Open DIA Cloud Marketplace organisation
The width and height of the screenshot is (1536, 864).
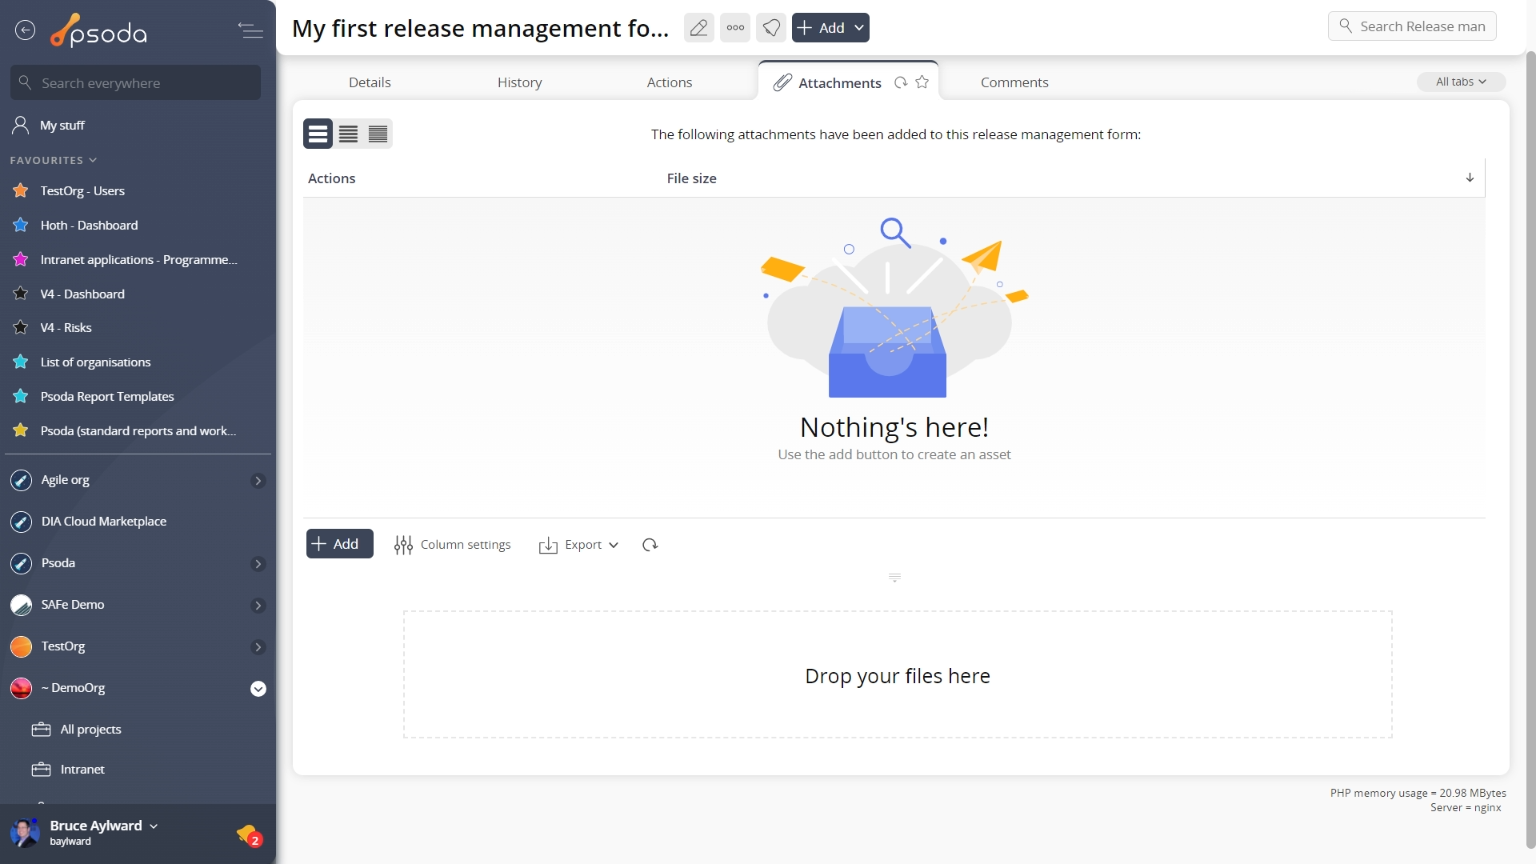click(x=103, y=522)
